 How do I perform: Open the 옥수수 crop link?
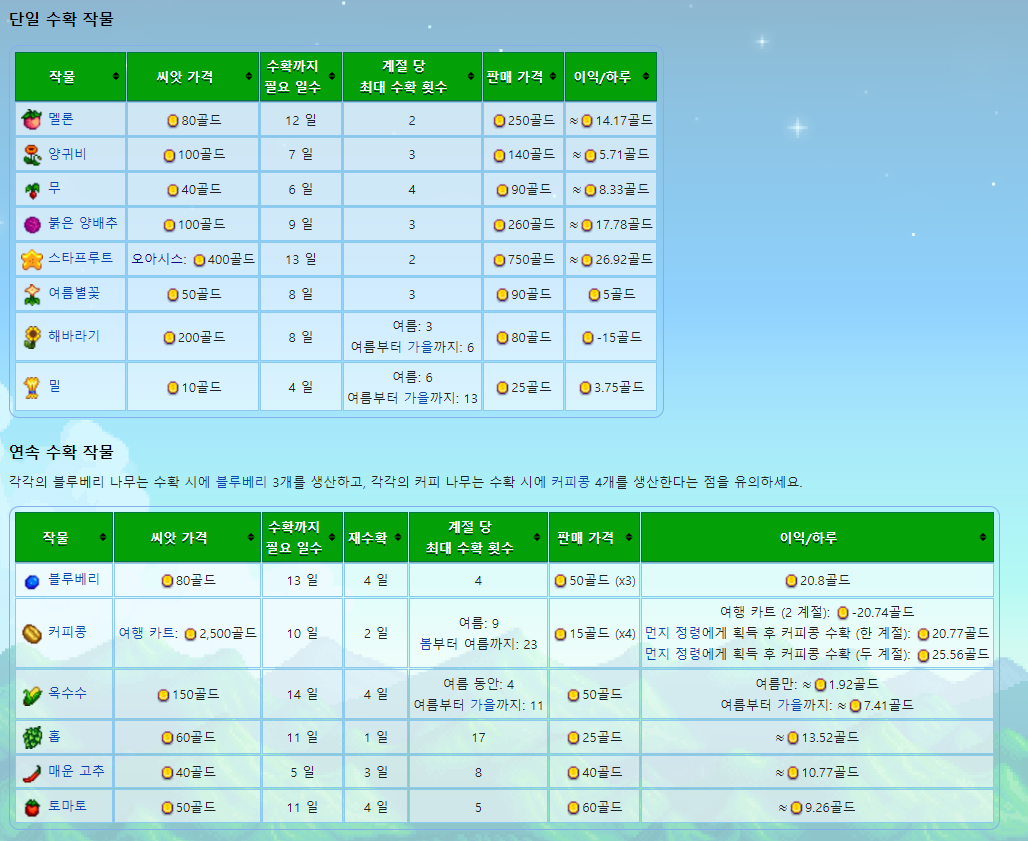click(x=67, y=693)
